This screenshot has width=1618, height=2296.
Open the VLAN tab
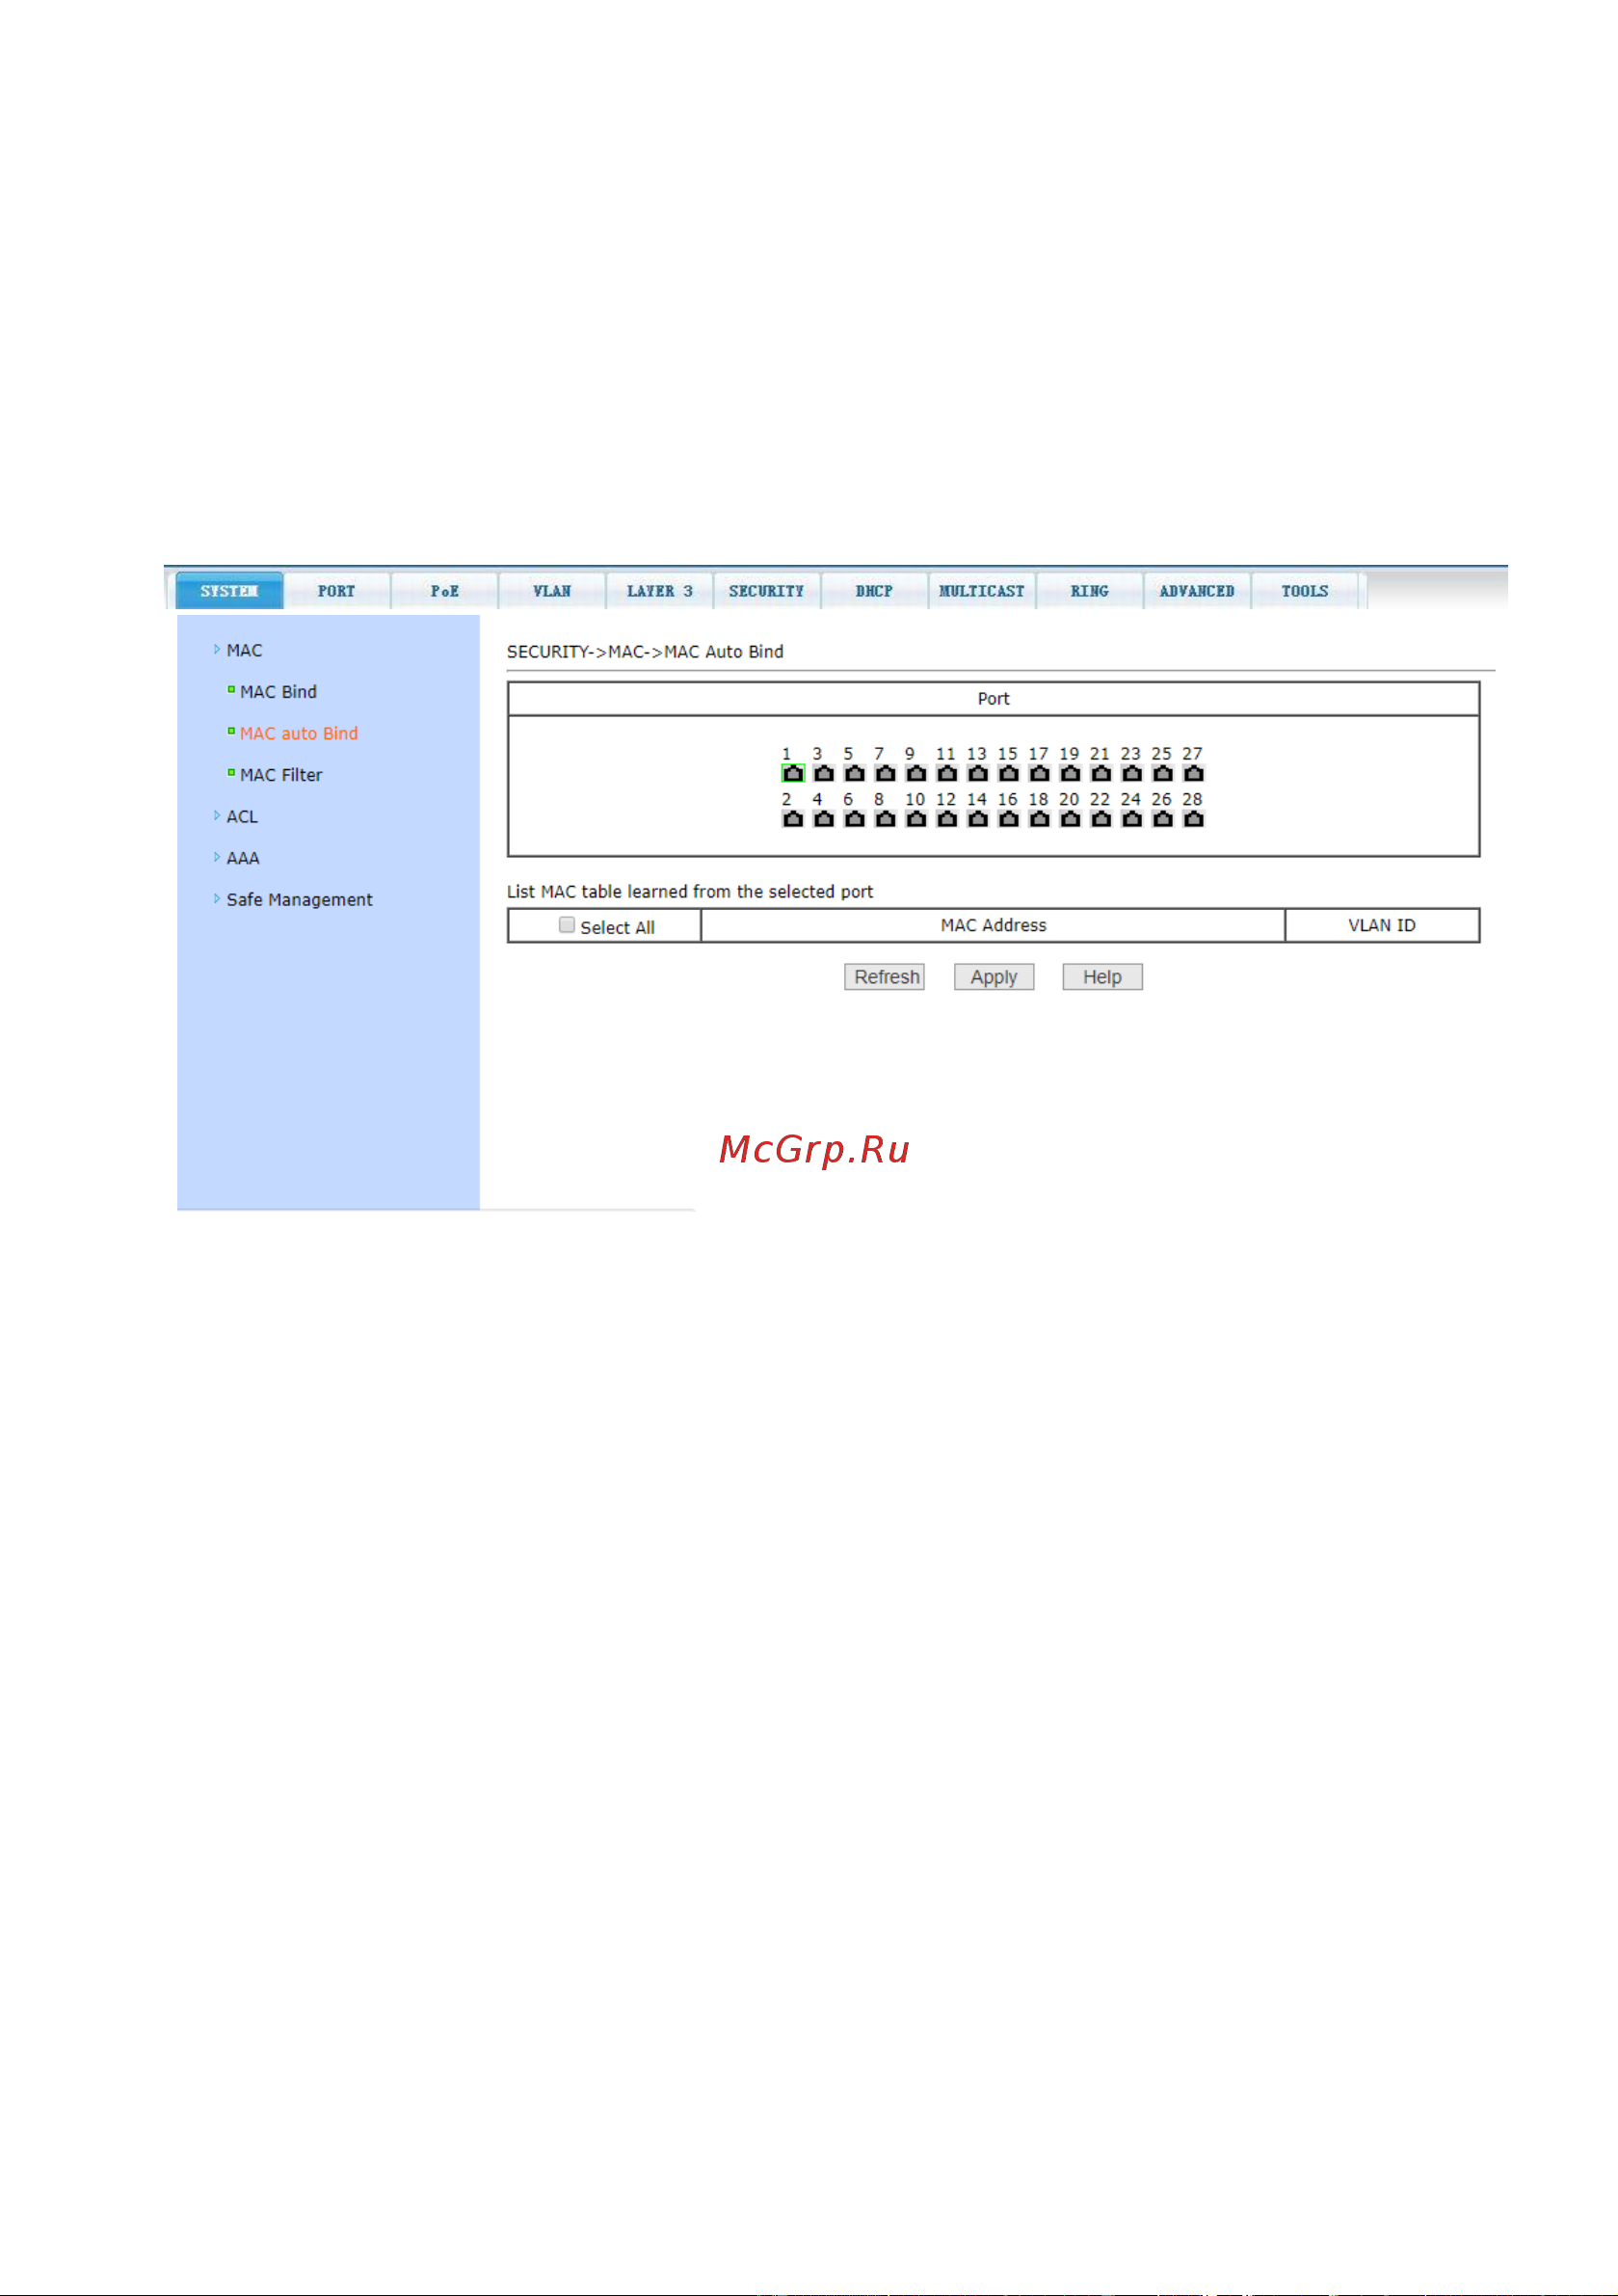click(552, 591)
